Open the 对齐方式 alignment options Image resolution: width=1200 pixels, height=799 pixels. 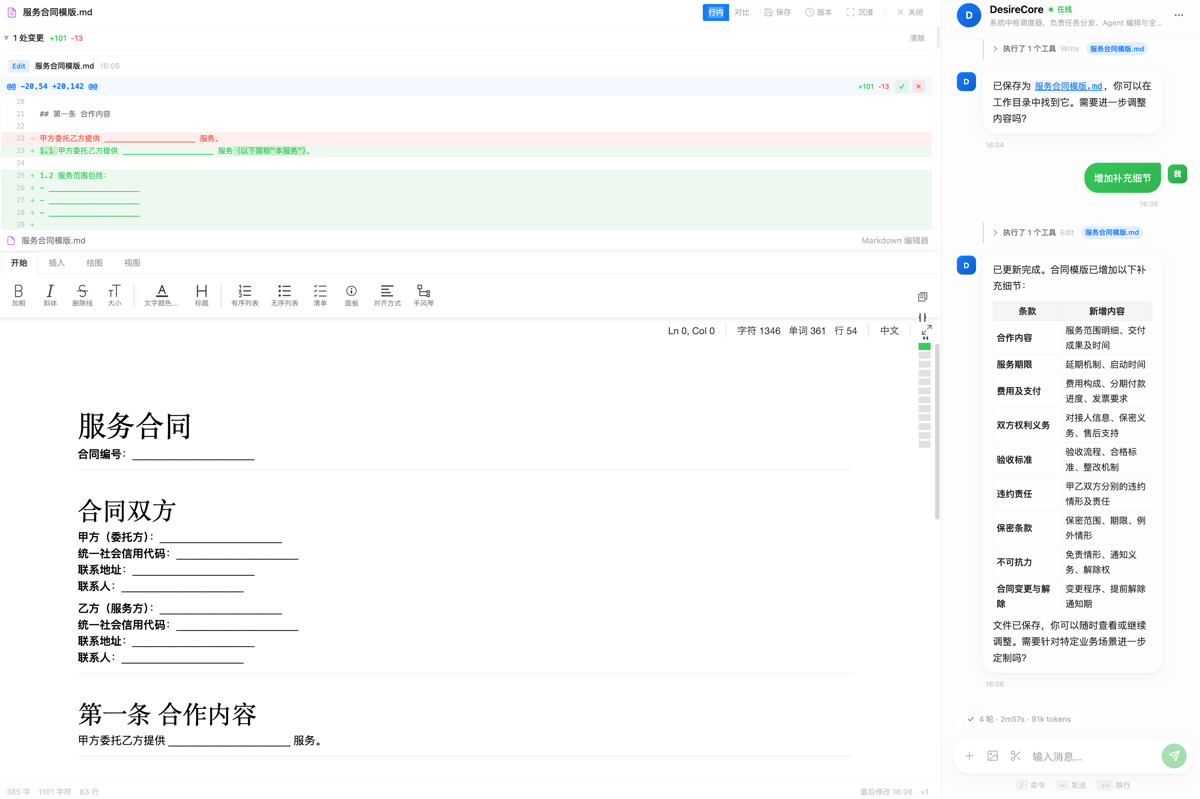pos(387,292)
